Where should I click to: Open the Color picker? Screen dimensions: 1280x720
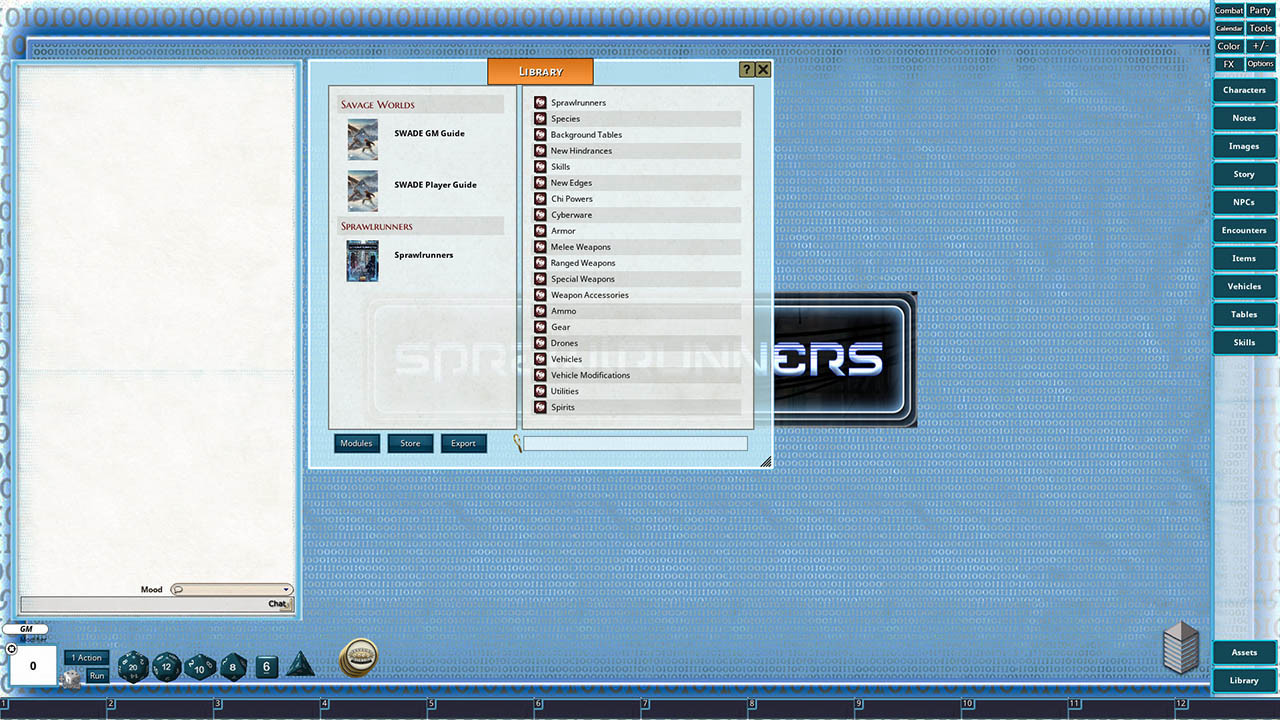[x=1227, y=46]
